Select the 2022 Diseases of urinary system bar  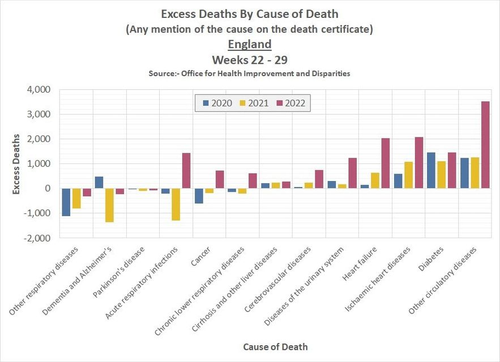(353, 173)
